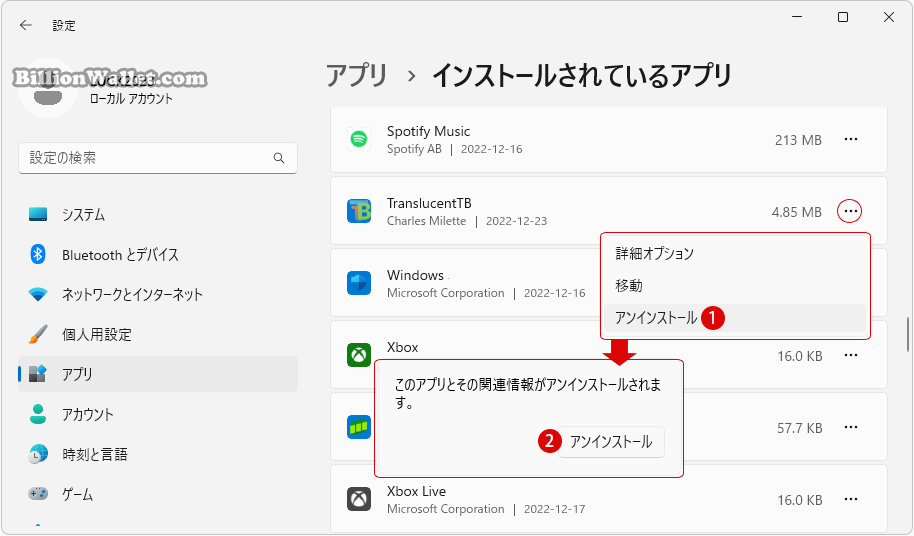
Task: Click the TranslucentTB app icon
Action: (x=359, y=211)
